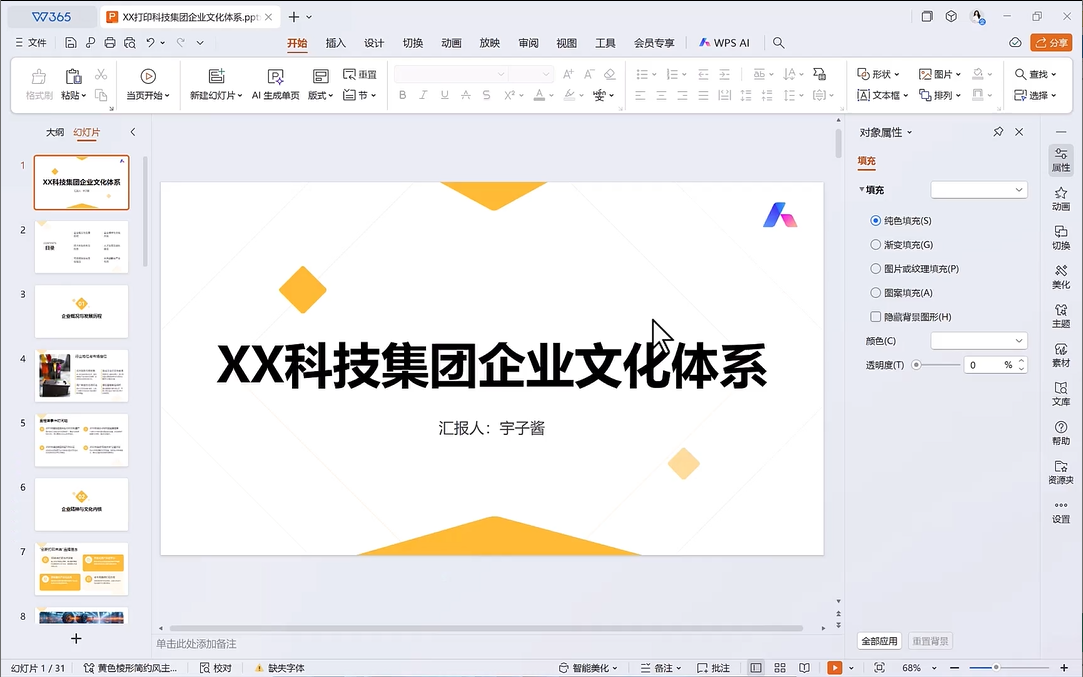1083x677 pixels.
Task: Select the 渐变填充(G) radio option
Action: pyautogui.click(x=876, y=245)
